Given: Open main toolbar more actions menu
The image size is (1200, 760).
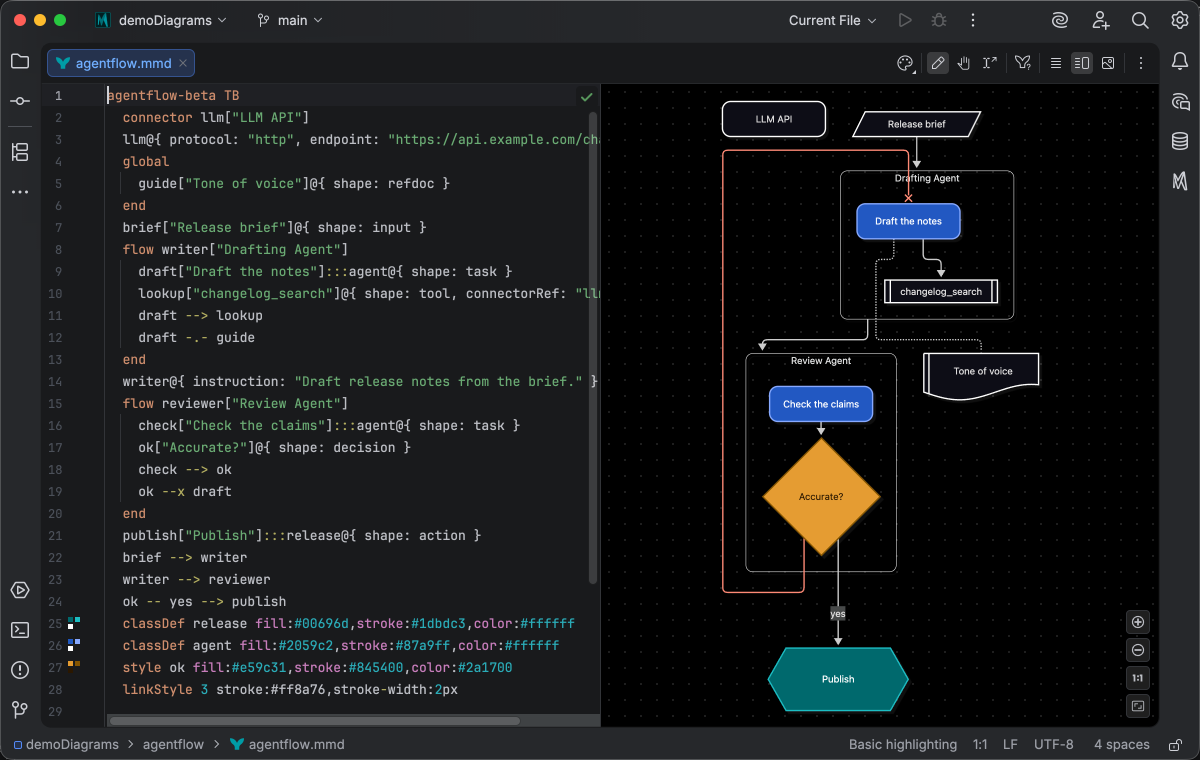Looking at the screenshot, I should click(972, 20).
